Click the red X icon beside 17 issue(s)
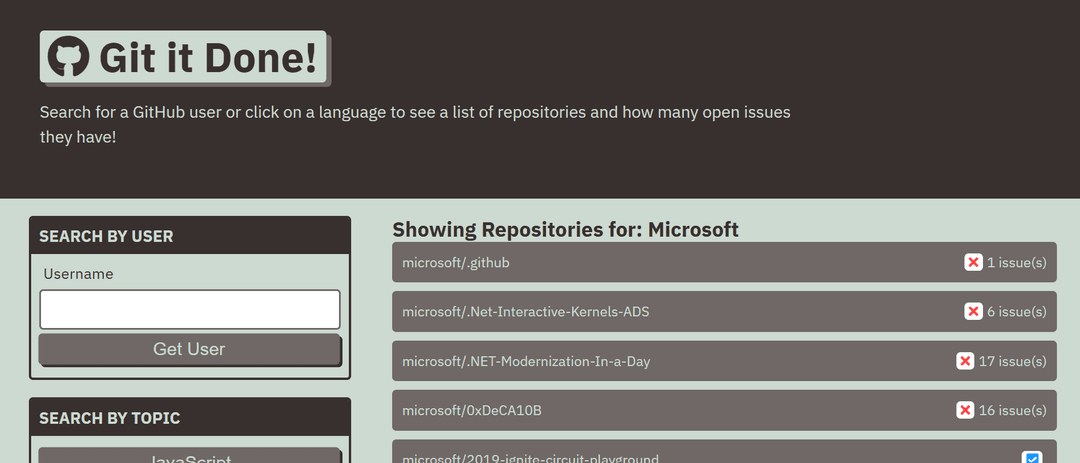The width and height of the screenshot is (1080, 463). pyautogui.click(x=965, y=361)
